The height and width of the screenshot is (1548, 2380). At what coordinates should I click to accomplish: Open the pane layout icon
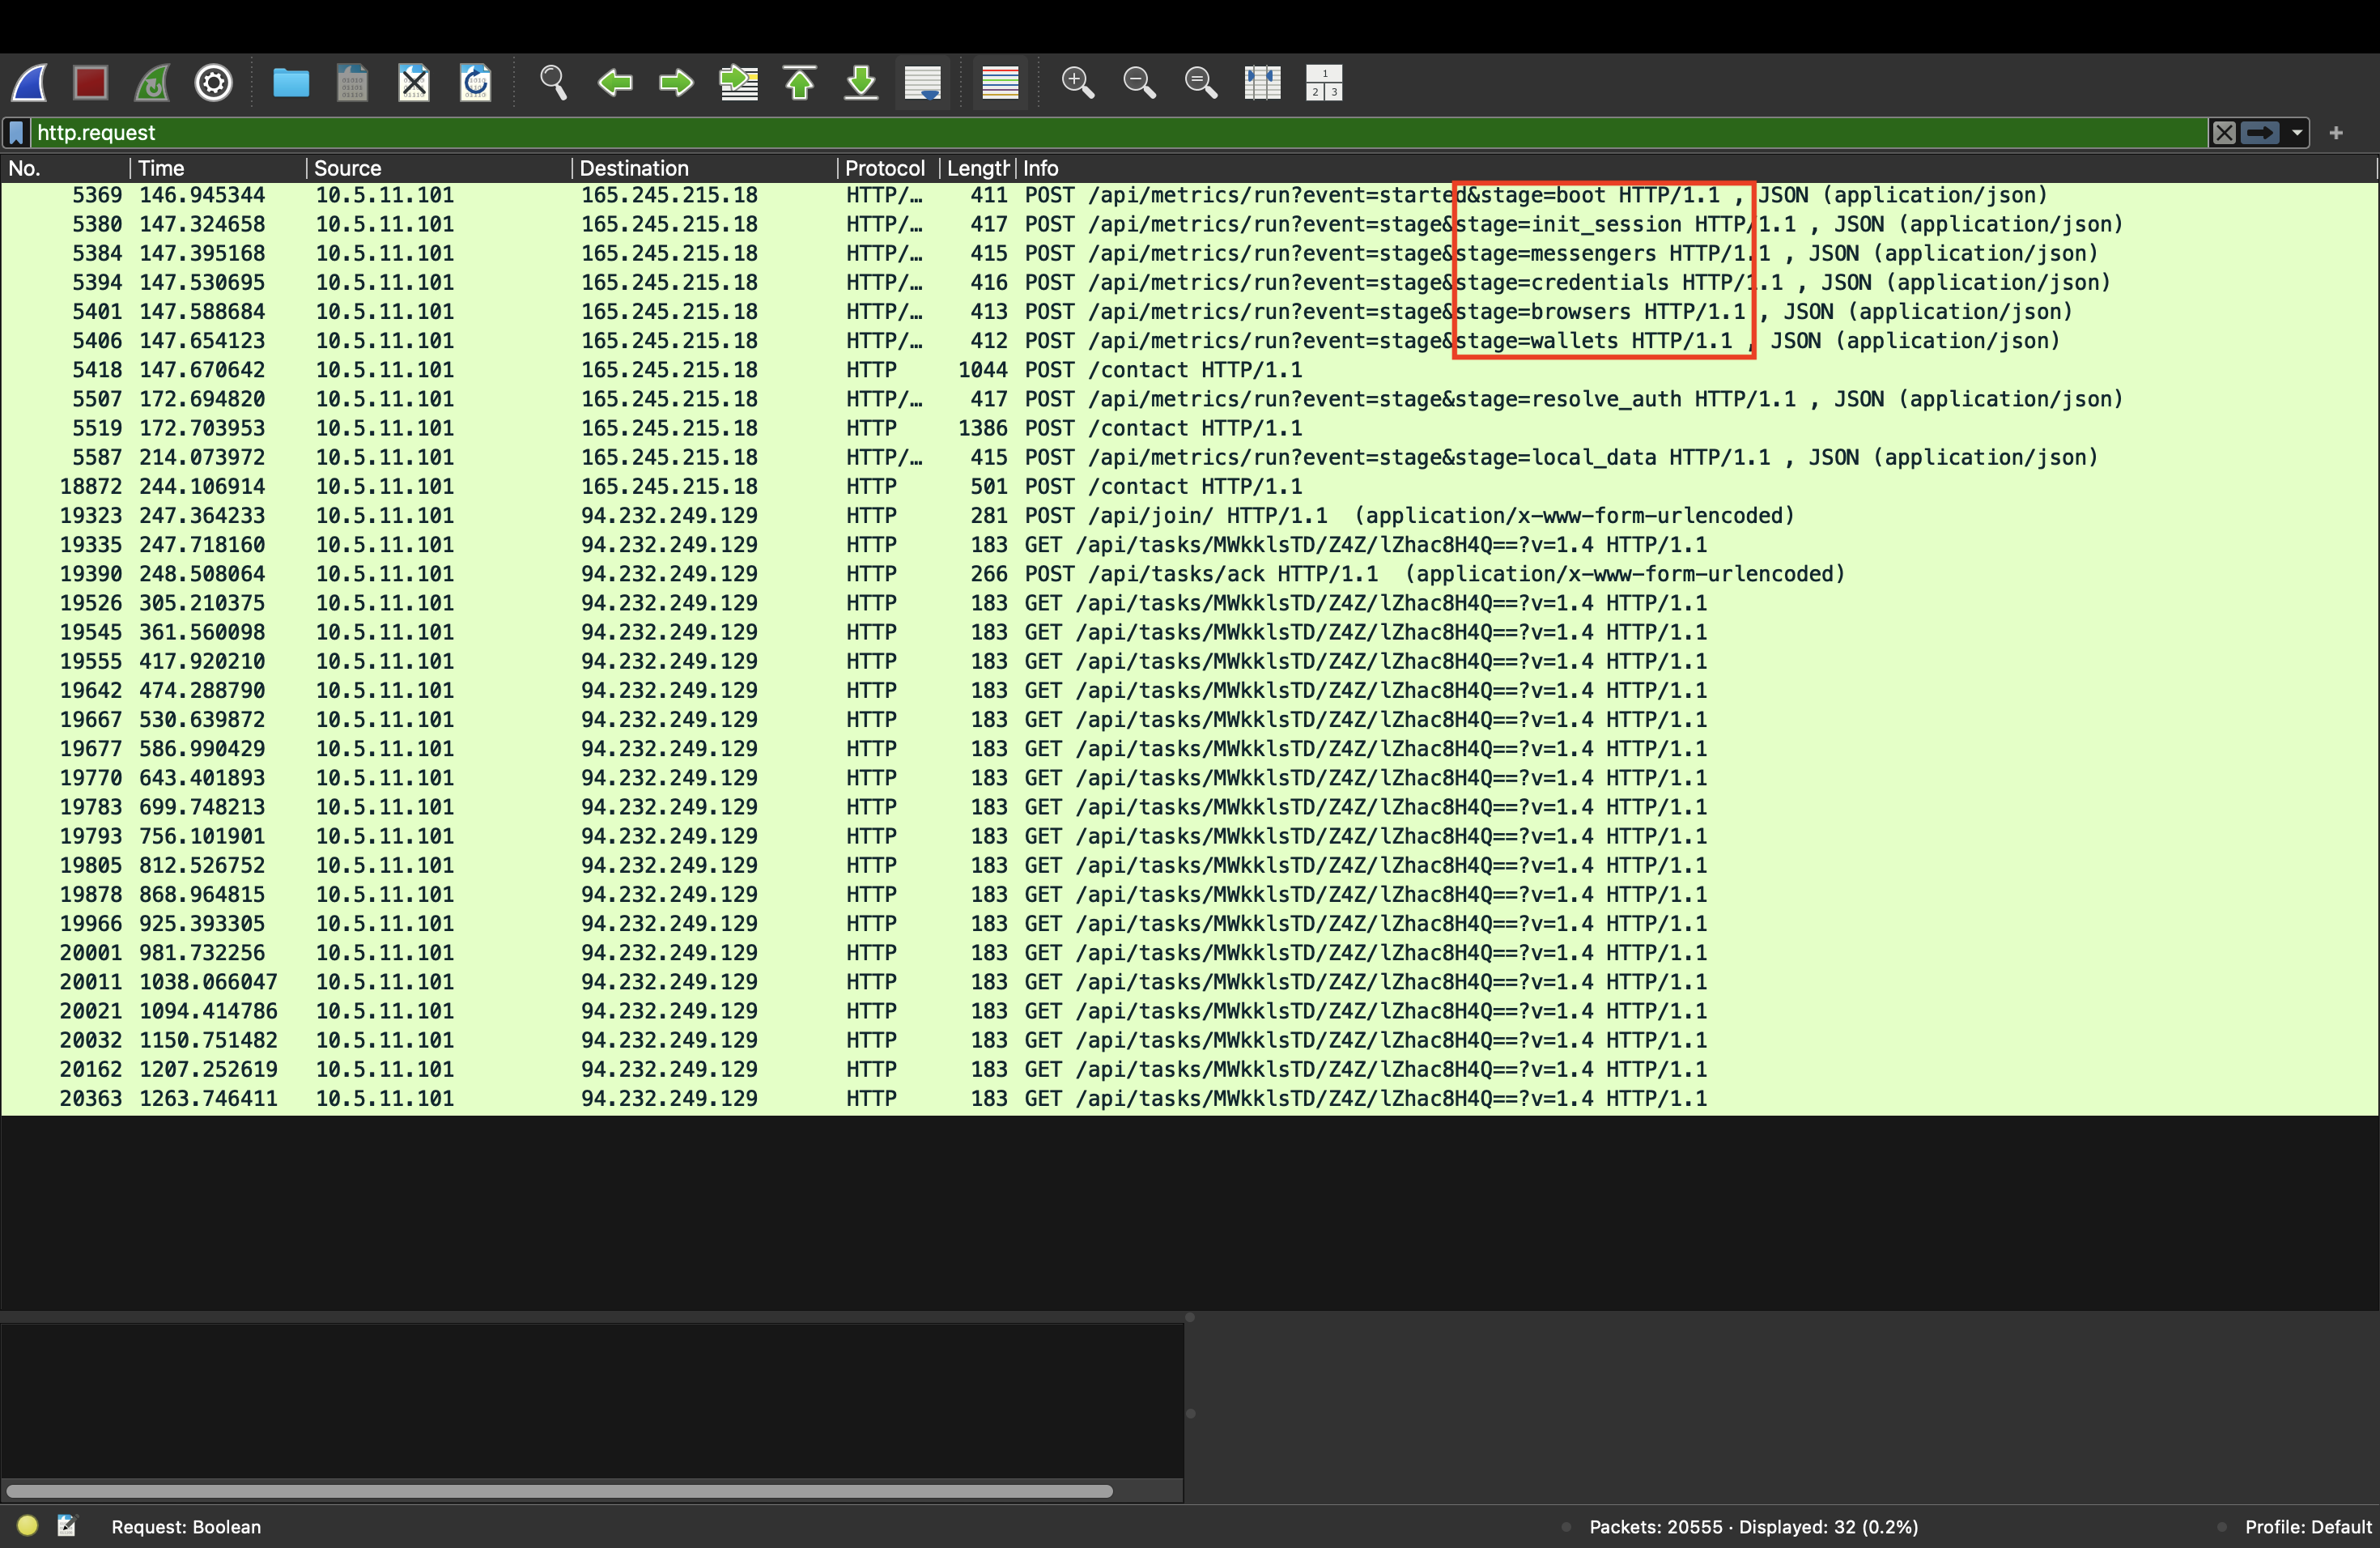coord(1324,83)
